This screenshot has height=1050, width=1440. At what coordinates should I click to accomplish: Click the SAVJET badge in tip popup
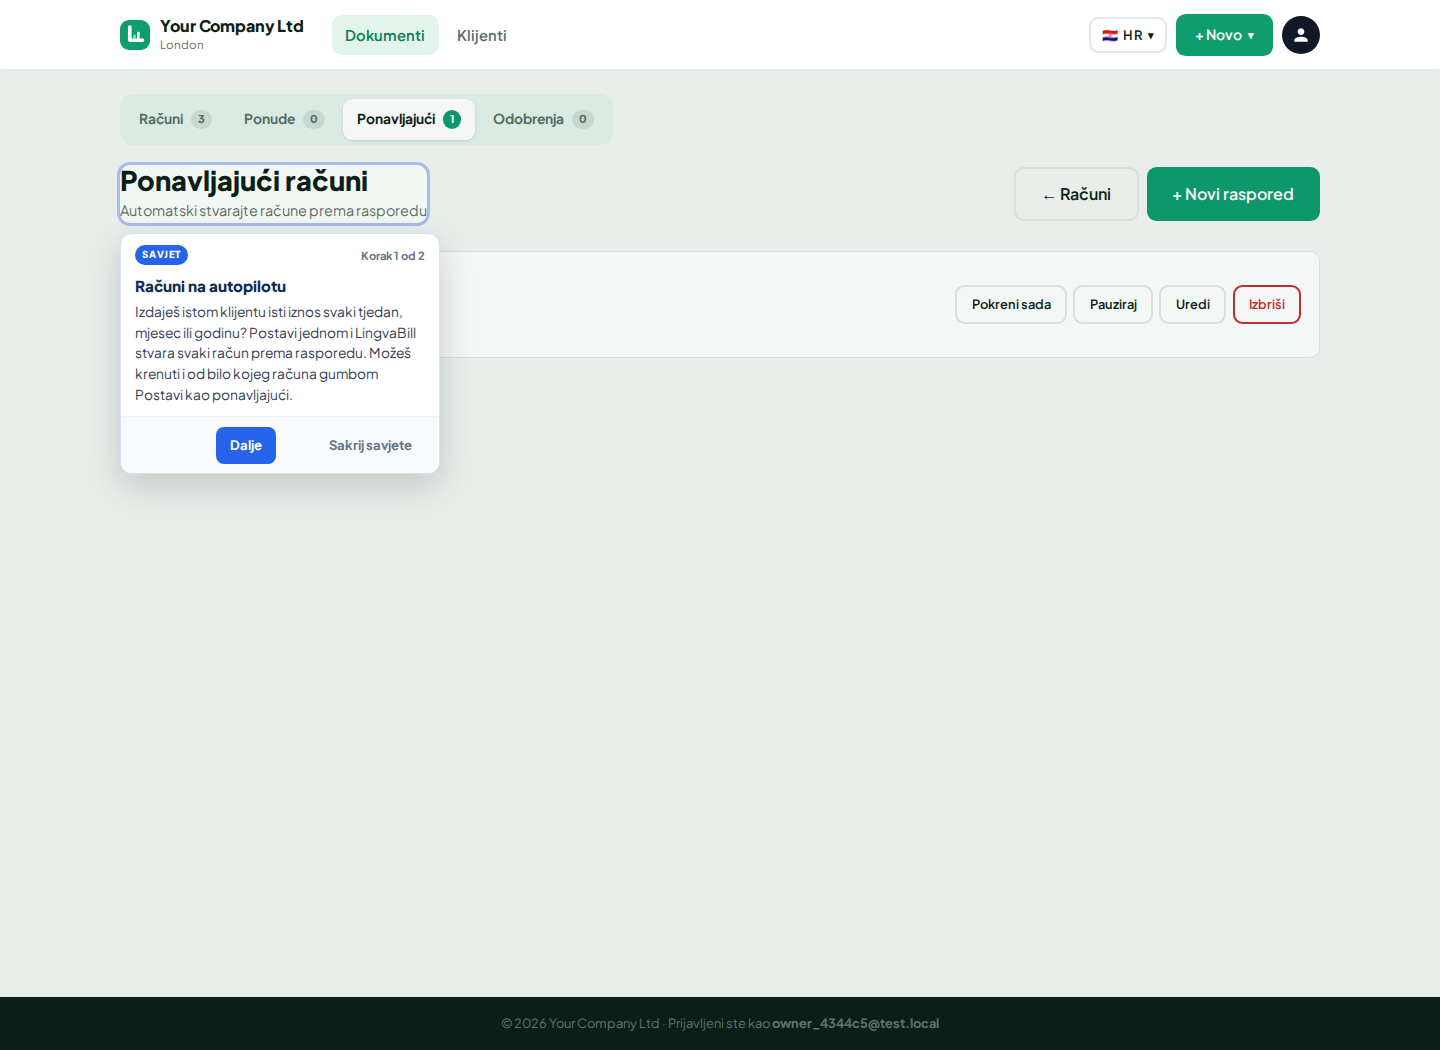[161, 255]
